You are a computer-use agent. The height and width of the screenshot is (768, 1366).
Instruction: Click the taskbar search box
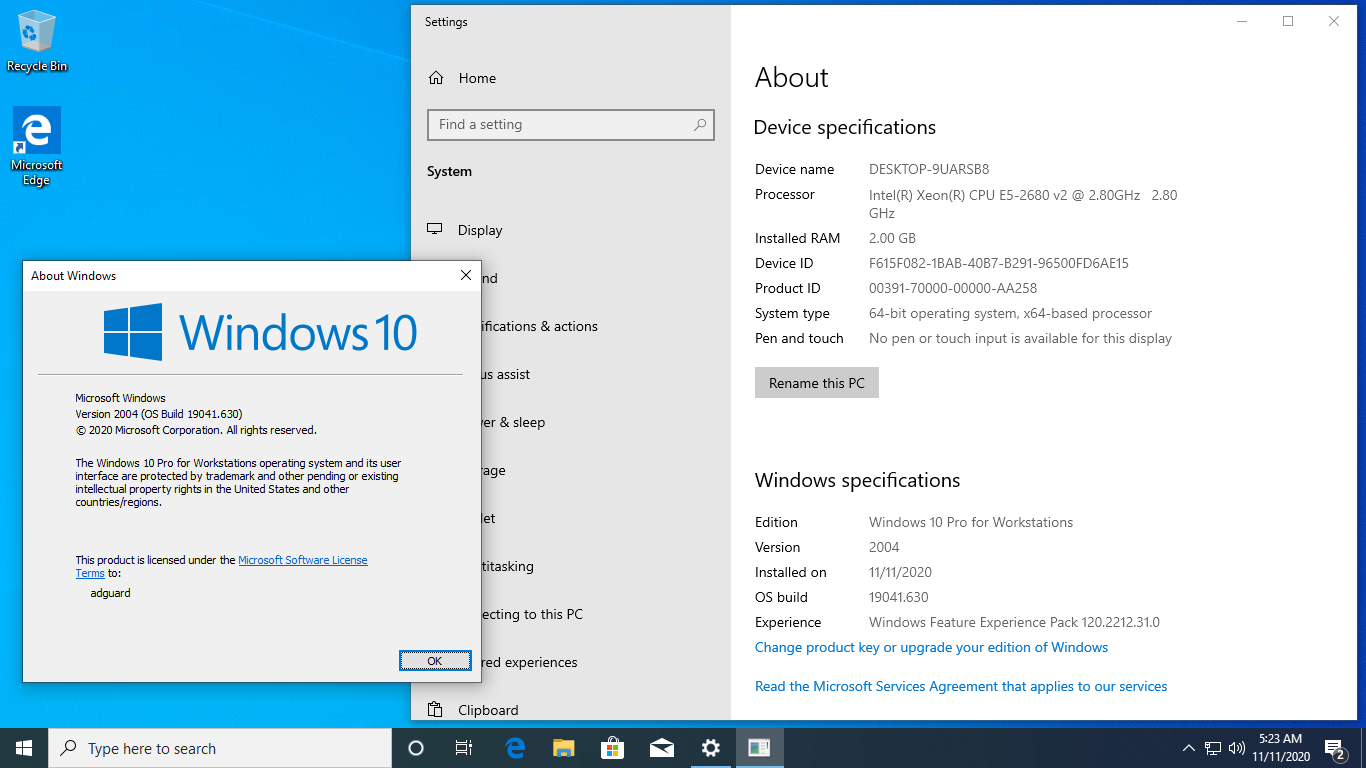point(220,748)
